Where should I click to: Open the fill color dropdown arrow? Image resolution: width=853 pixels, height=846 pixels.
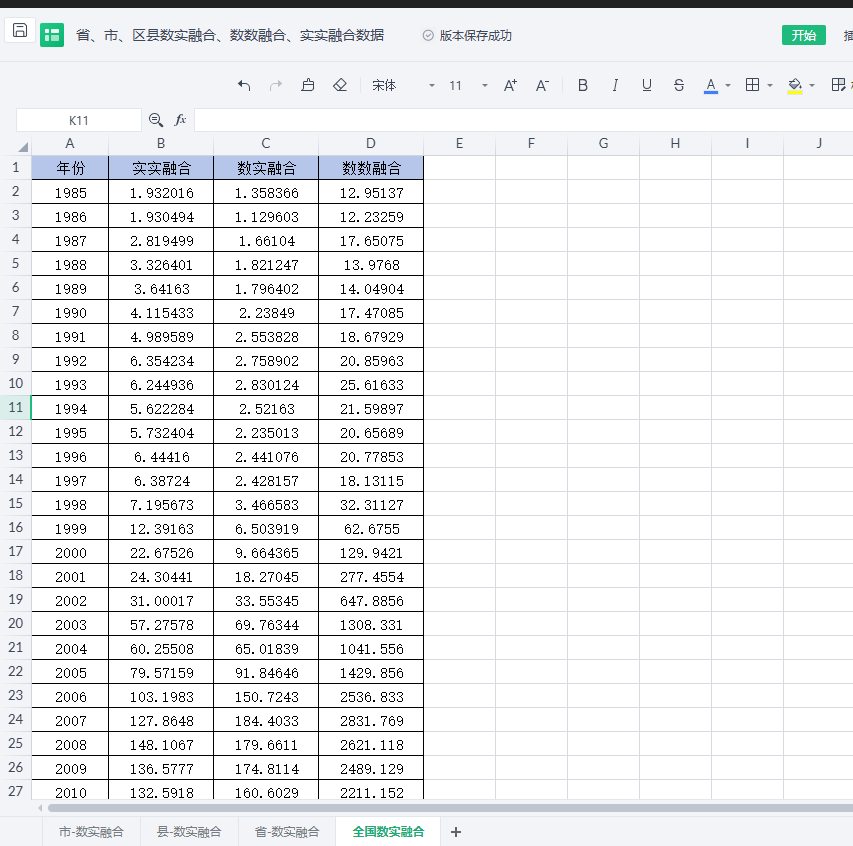(x=812, y=85)
